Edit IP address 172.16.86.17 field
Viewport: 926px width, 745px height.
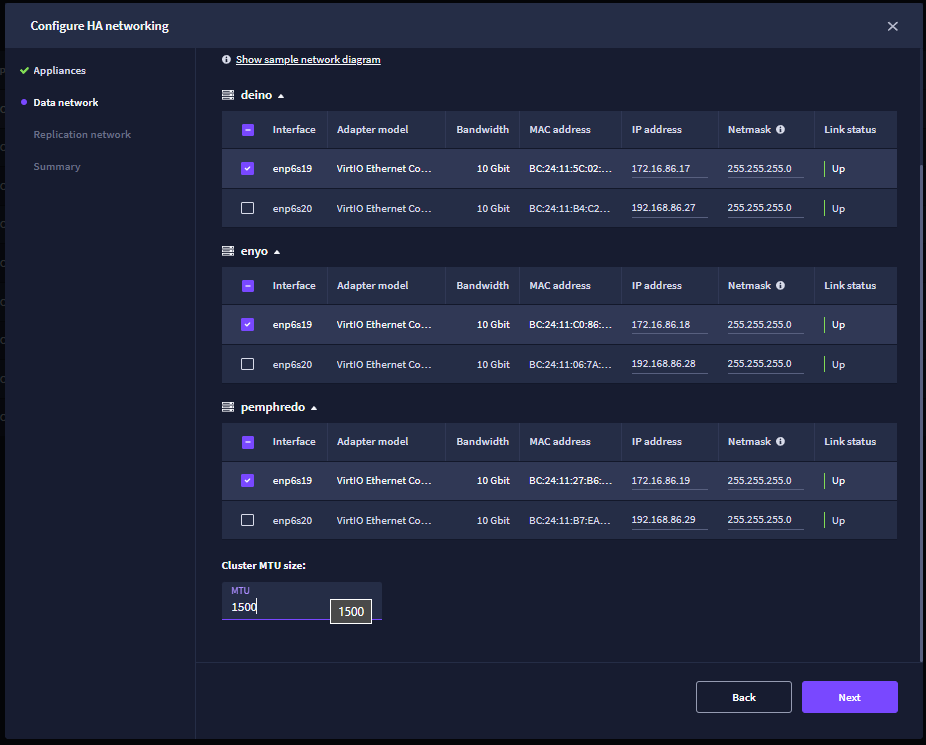669,169
